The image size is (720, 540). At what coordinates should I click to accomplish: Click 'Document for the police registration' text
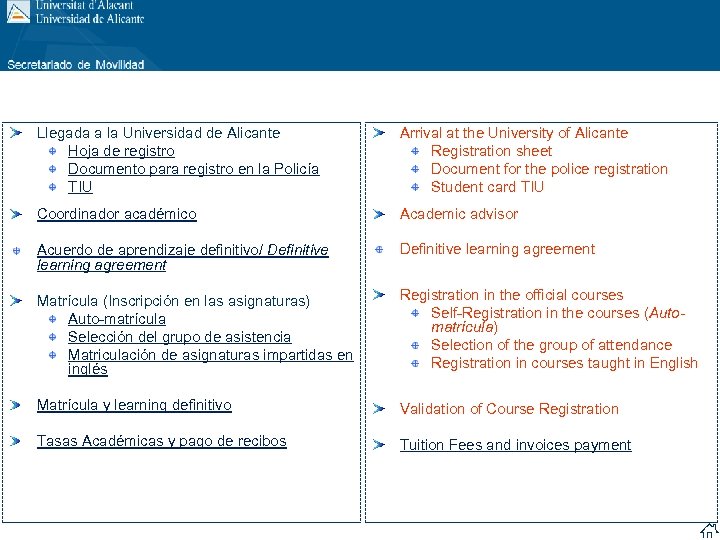549,169
